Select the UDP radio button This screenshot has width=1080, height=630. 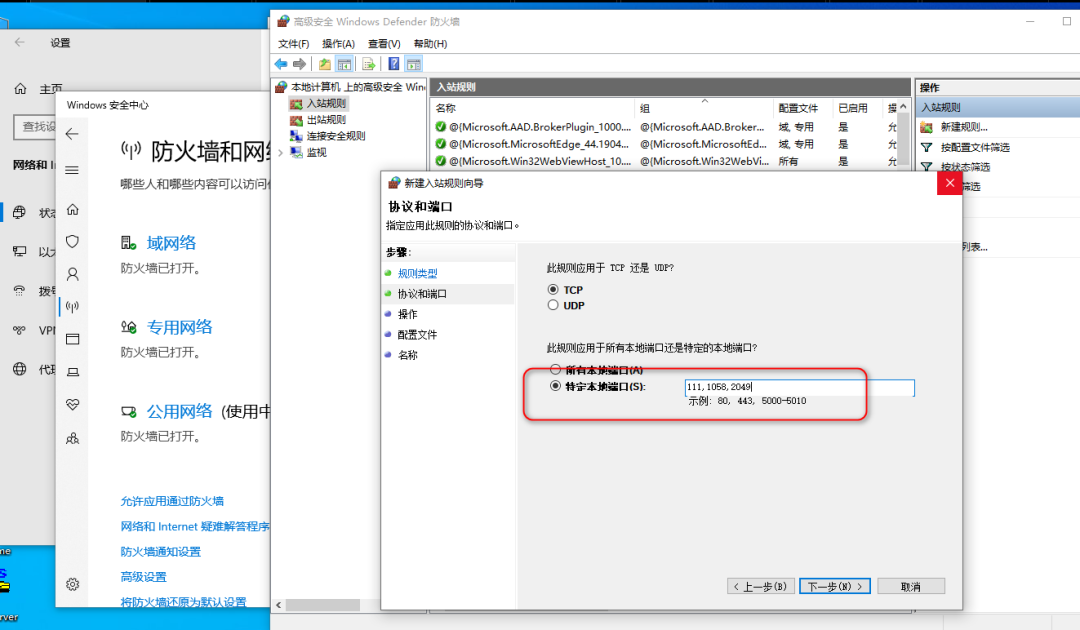click(553, 305)
